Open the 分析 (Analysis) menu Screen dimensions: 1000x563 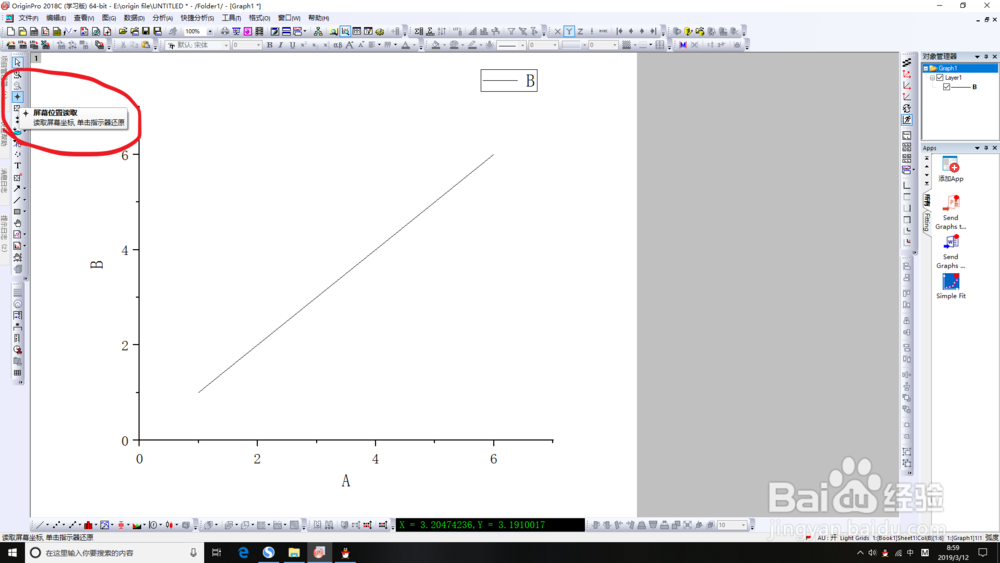pos(163,18)
